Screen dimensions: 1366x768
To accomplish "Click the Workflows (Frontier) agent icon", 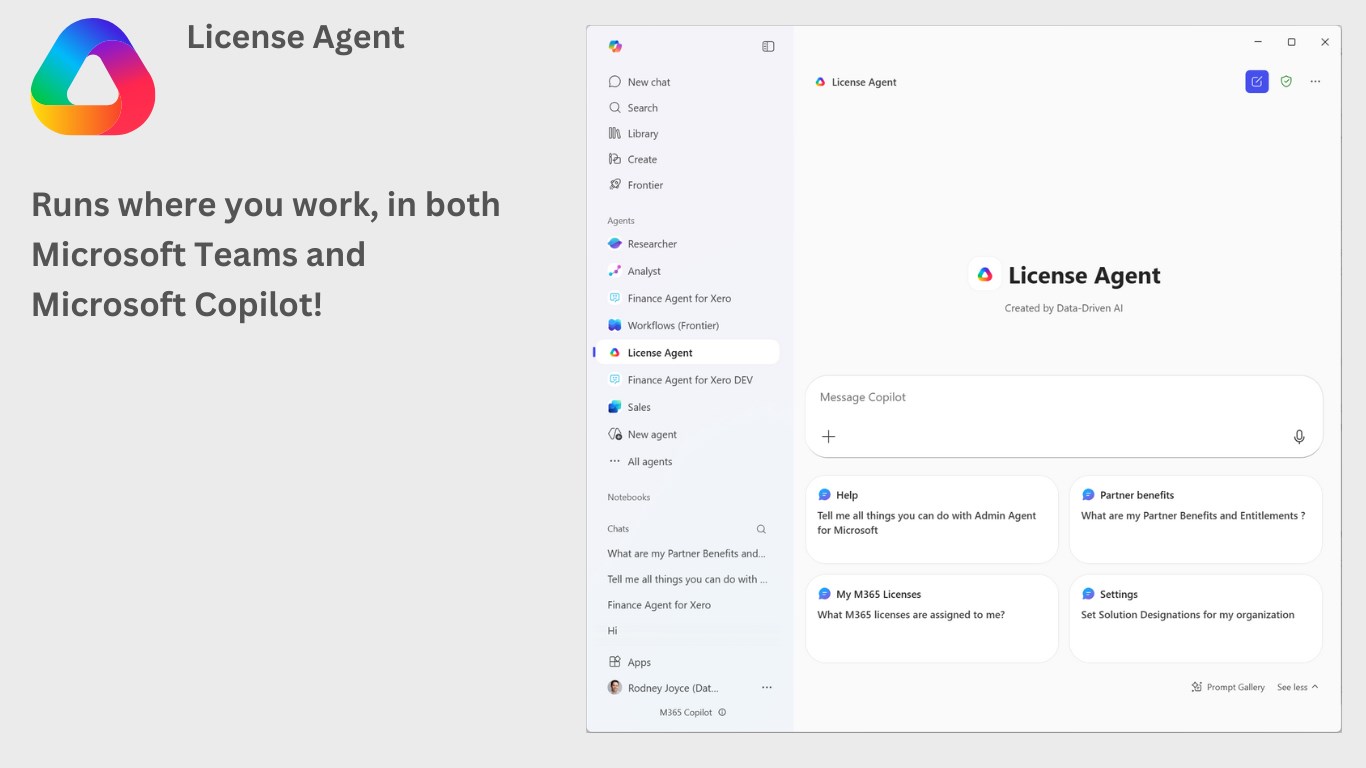I will pos(615,325).
